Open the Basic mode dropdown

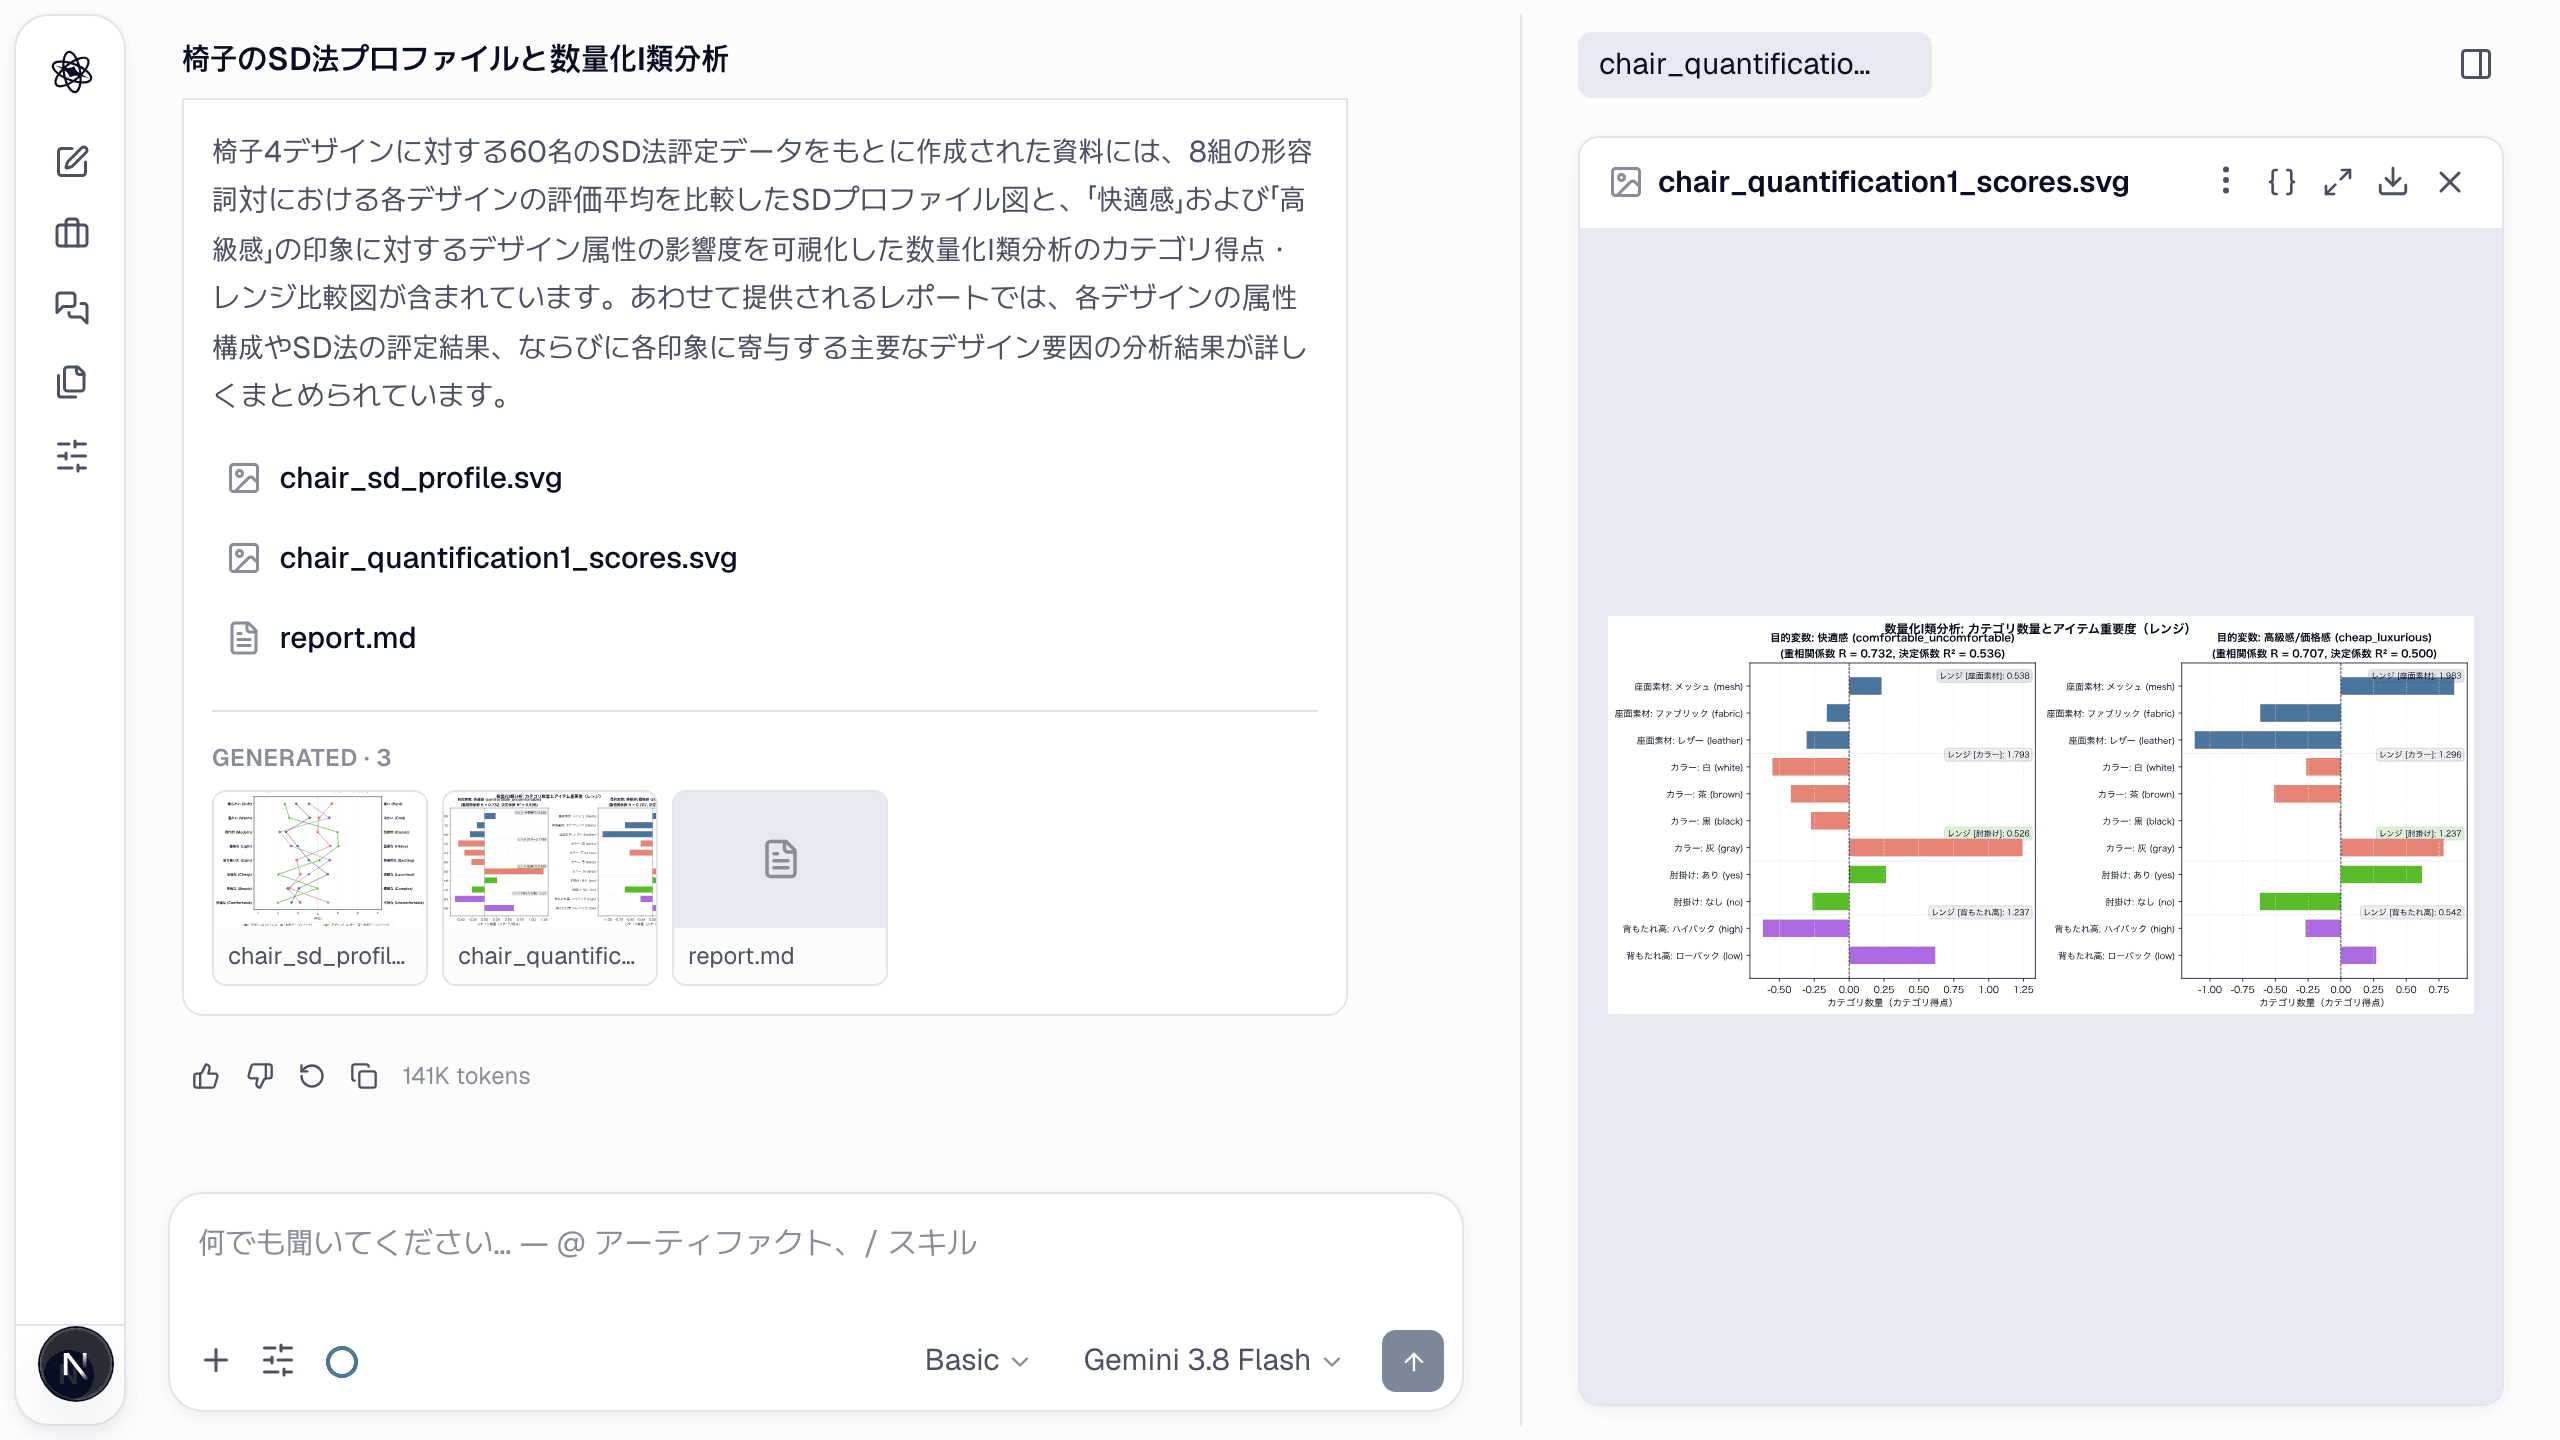tap(977, 1360)
